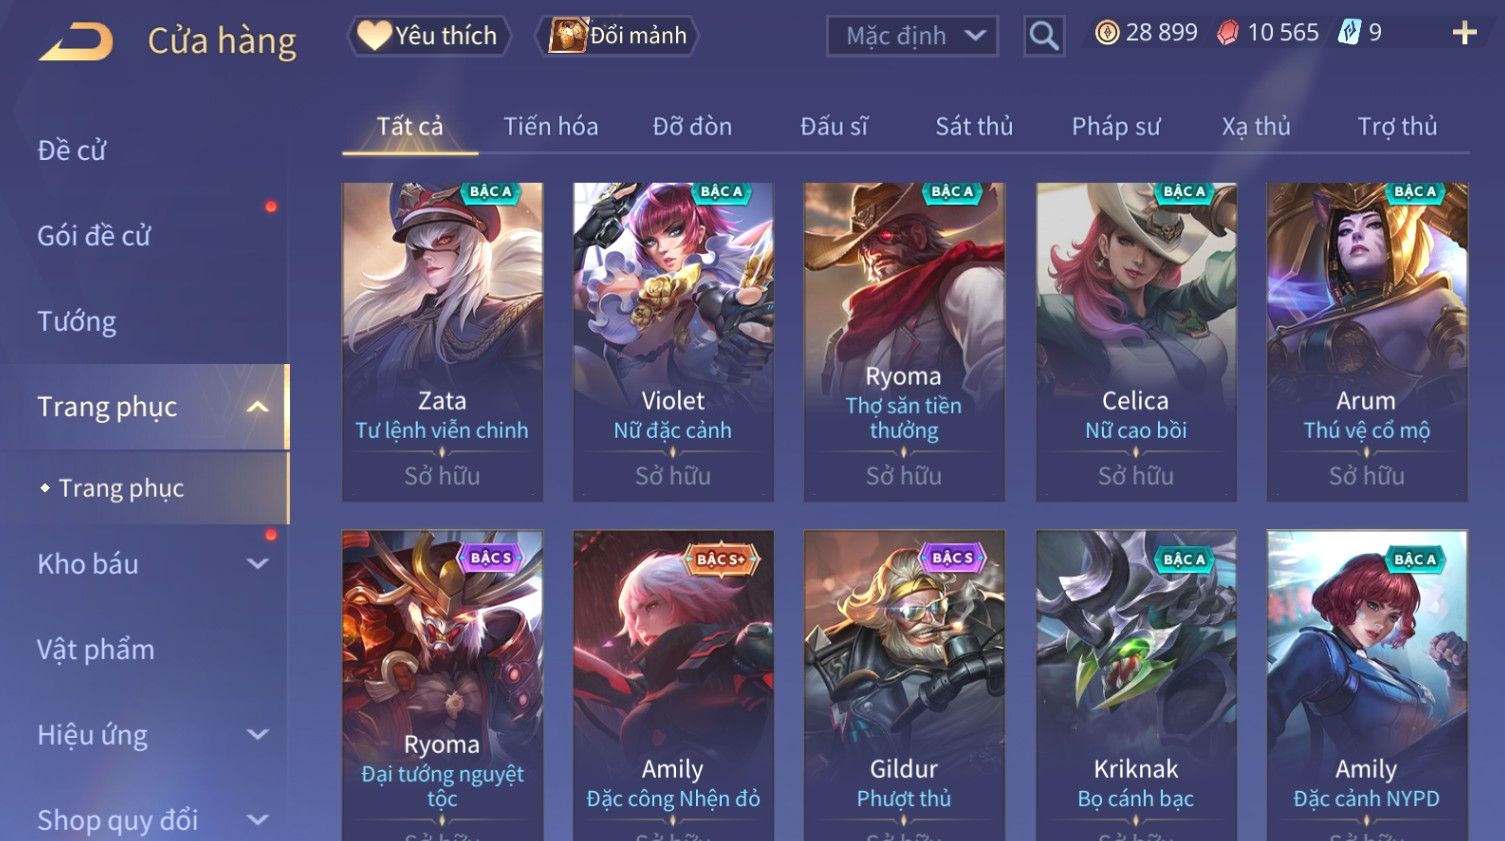Expand the Hiệu ứng sidebar section
1505x841 pixels.
pos(258,735)
